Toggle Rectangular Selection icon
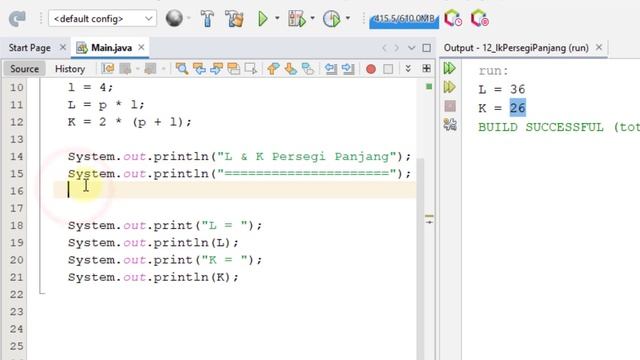The width and height of the screenshot is (640, 360). [251, 69]
